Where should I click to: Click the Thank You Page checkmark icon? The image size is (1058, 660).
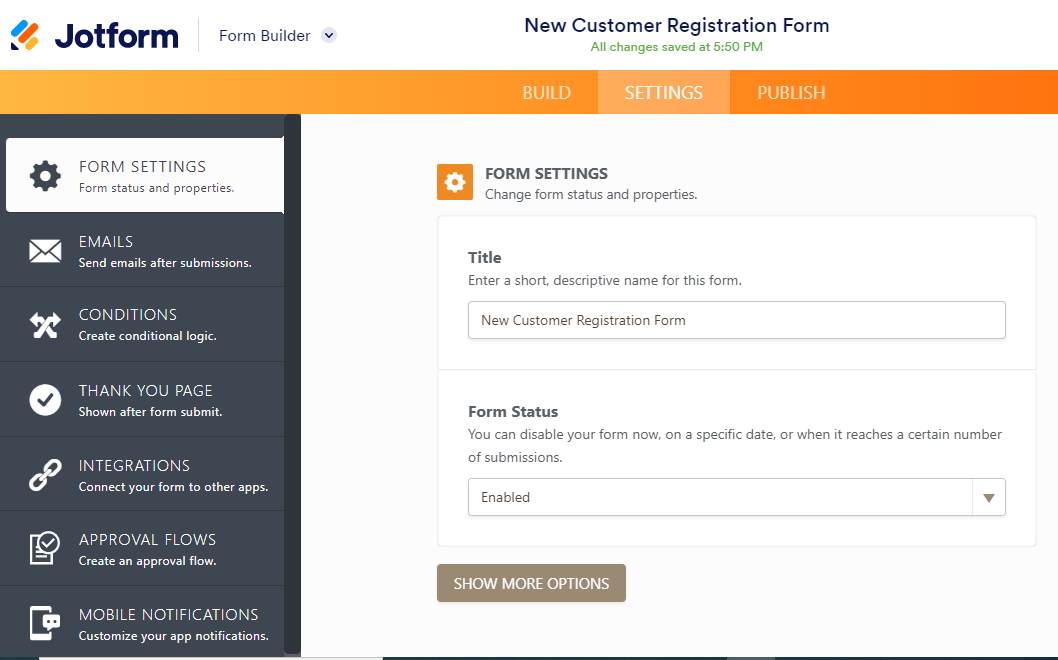pos(45,400)
